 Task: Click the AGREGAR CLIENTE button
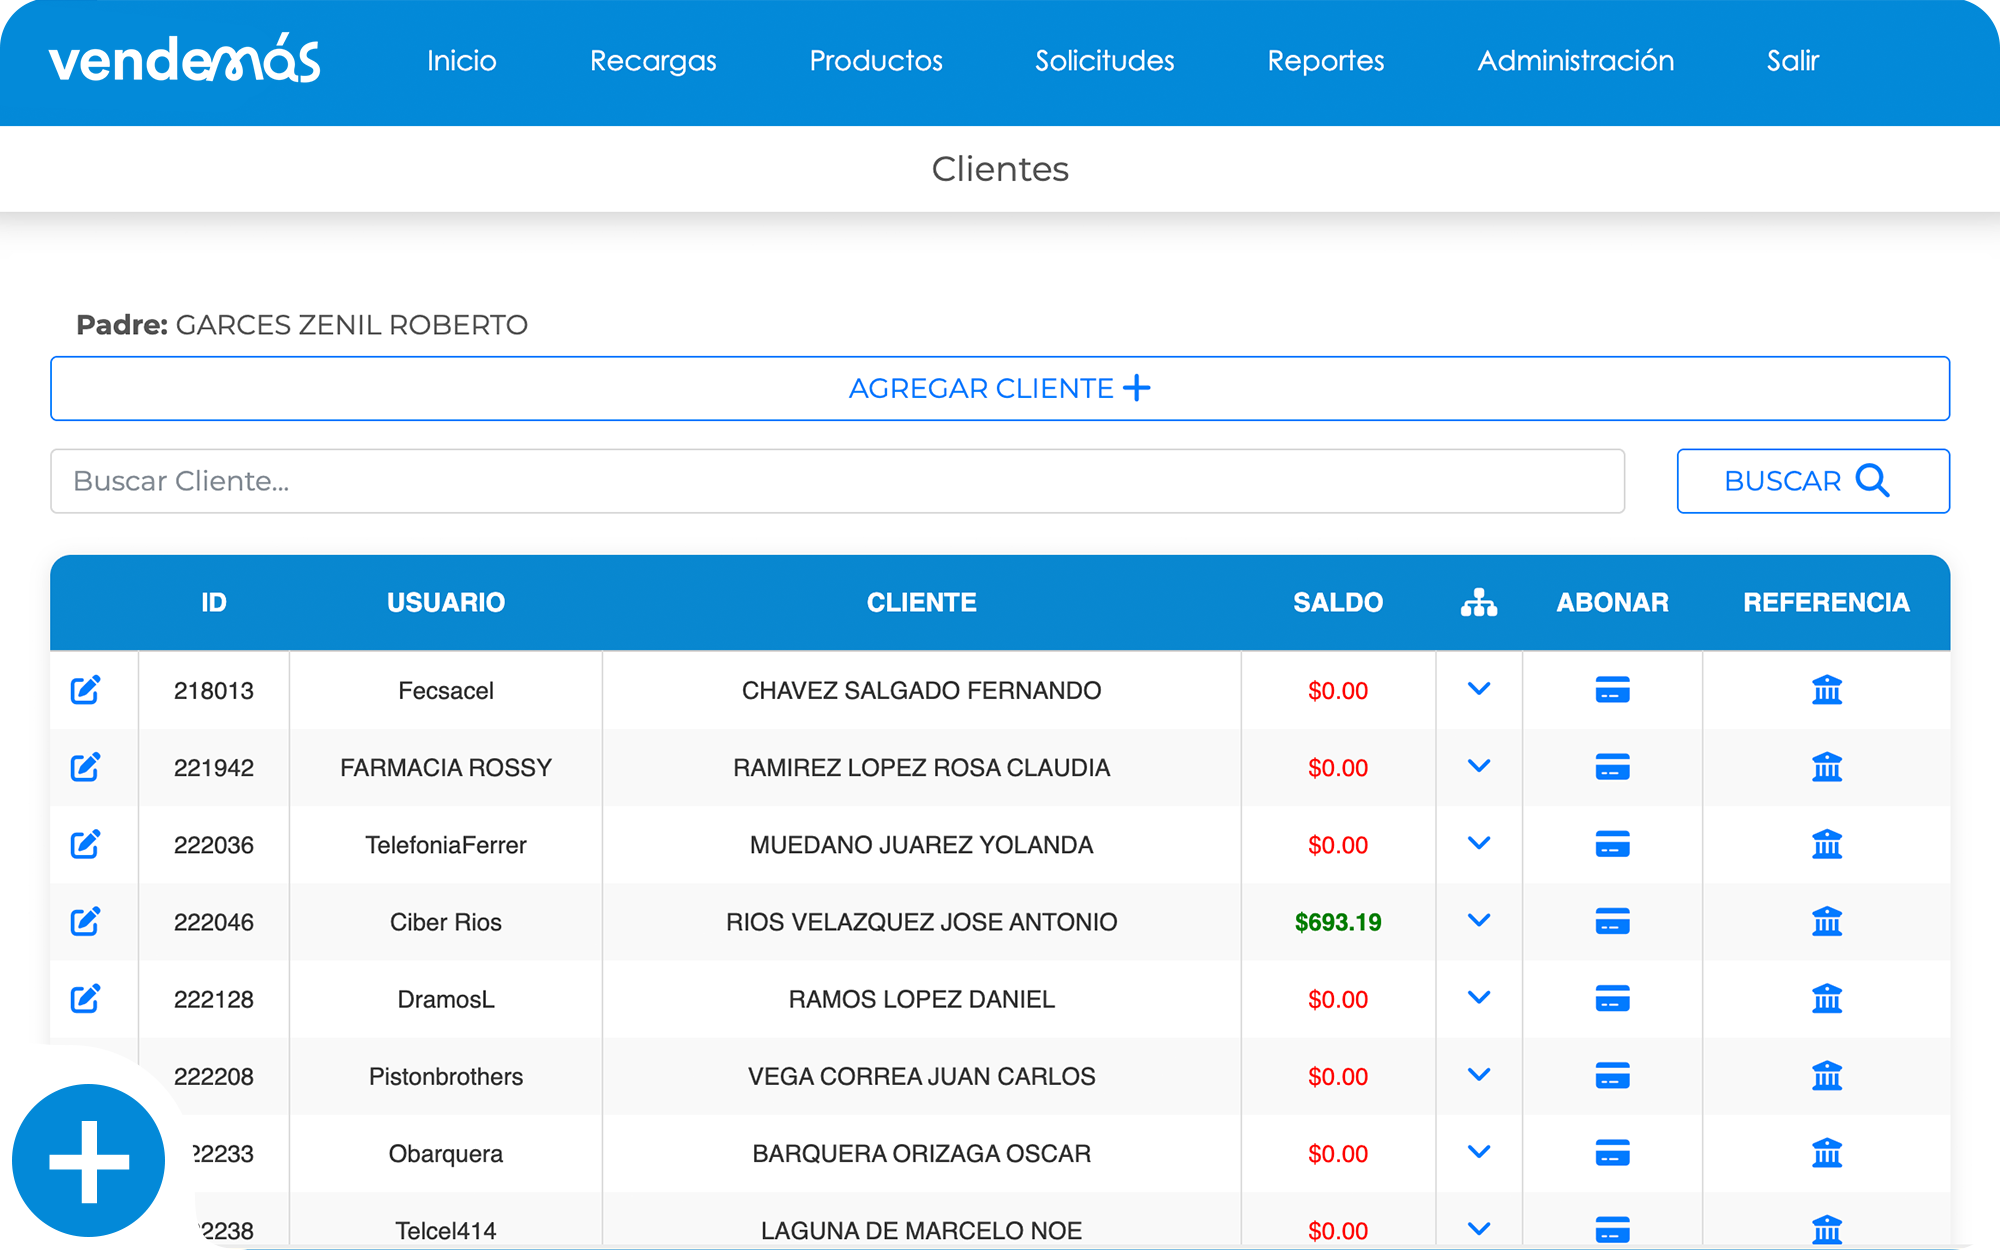(999, 388)
